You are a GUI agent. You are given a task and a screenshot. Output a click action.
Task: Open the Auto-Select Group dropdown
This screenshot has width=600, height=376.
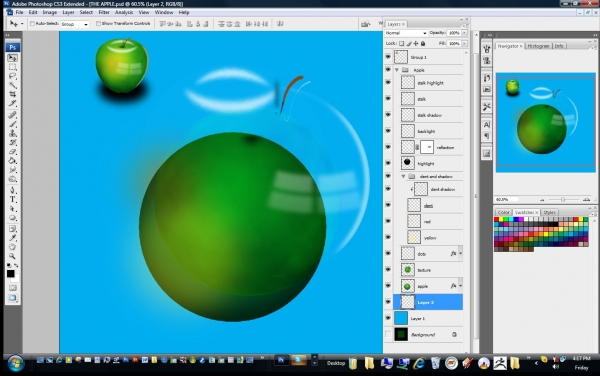75,24
